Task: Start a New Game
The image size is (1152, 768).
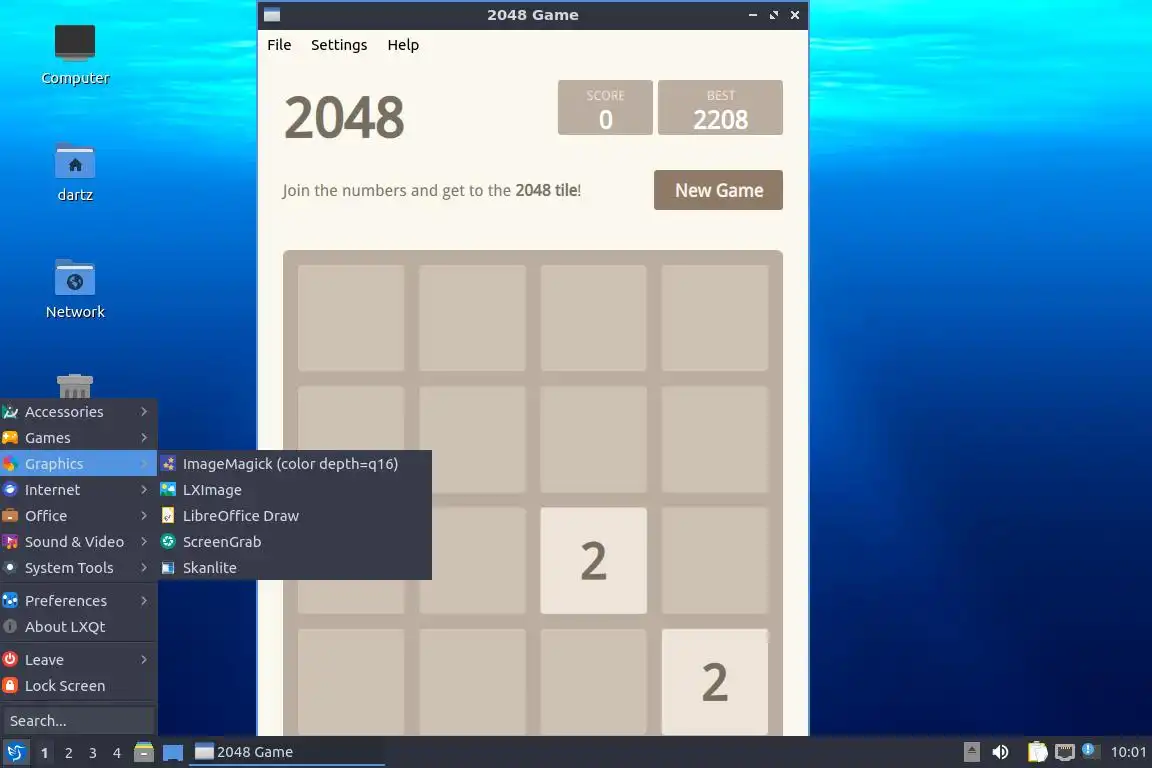Action: click(x=719, y=190)
